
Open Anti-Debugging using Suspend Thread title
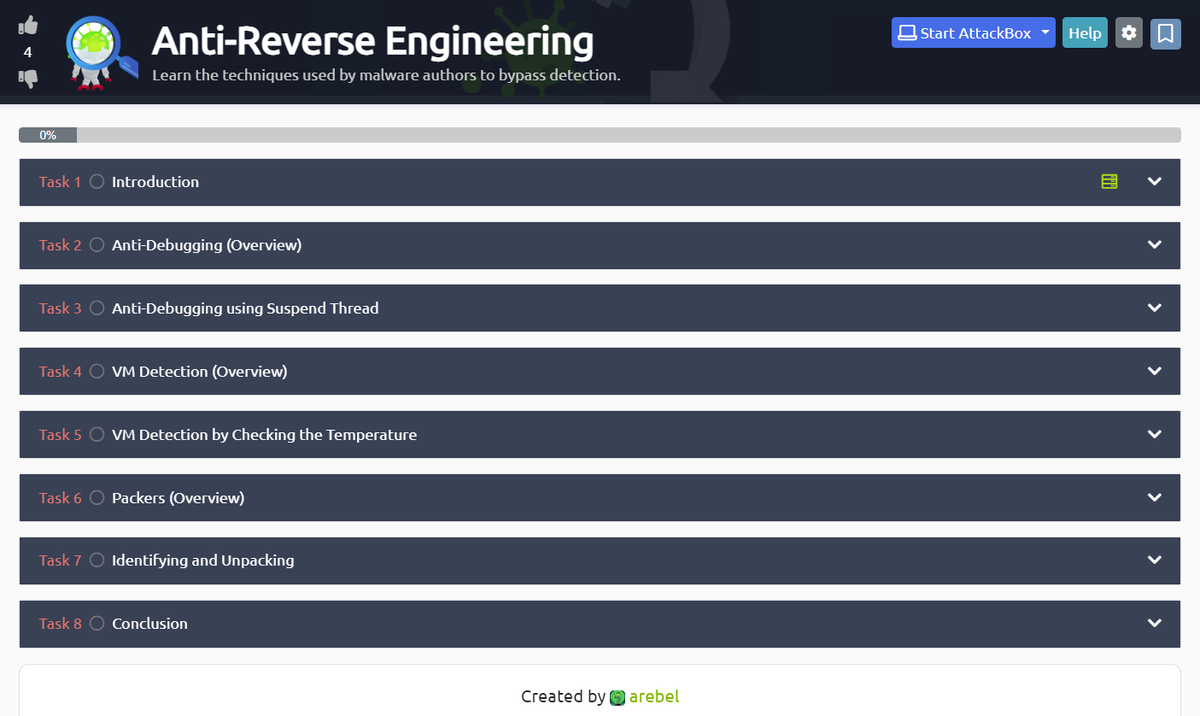245,308
